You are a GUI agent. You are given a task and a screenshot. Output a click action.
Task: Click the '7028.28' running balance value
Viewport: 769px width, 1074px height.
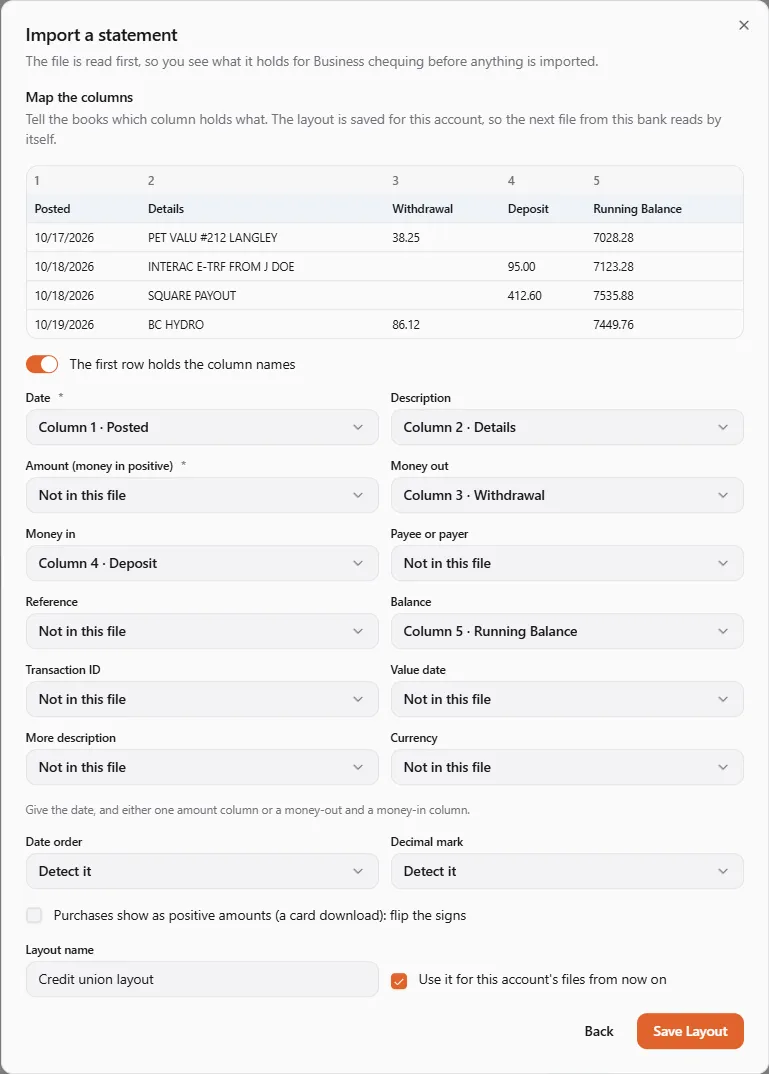[x=614, y=238]
